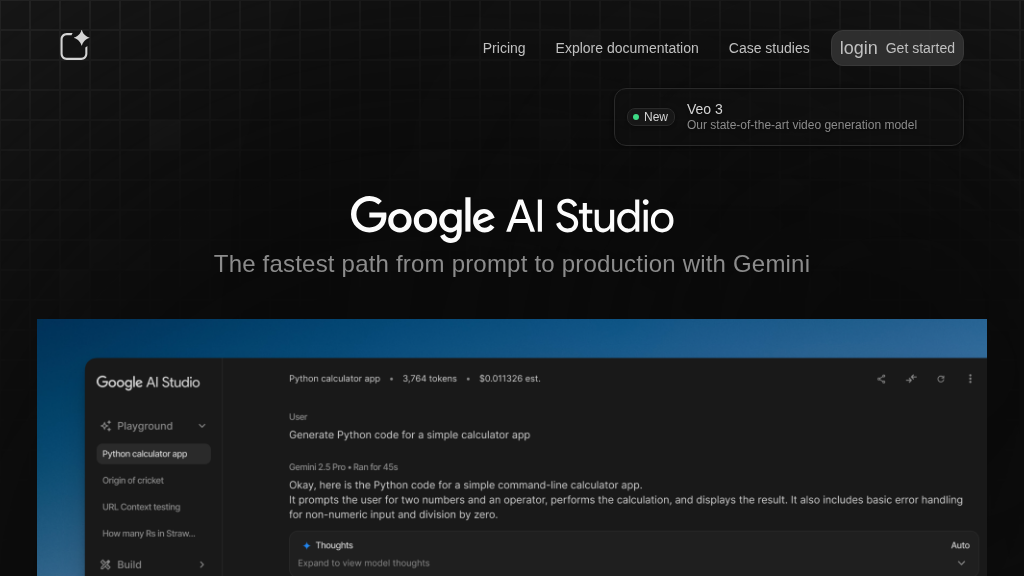Click the share conversation icon
Image resolution: width=1024 pixels, height=576 pixels.
[x=881, y=379]
